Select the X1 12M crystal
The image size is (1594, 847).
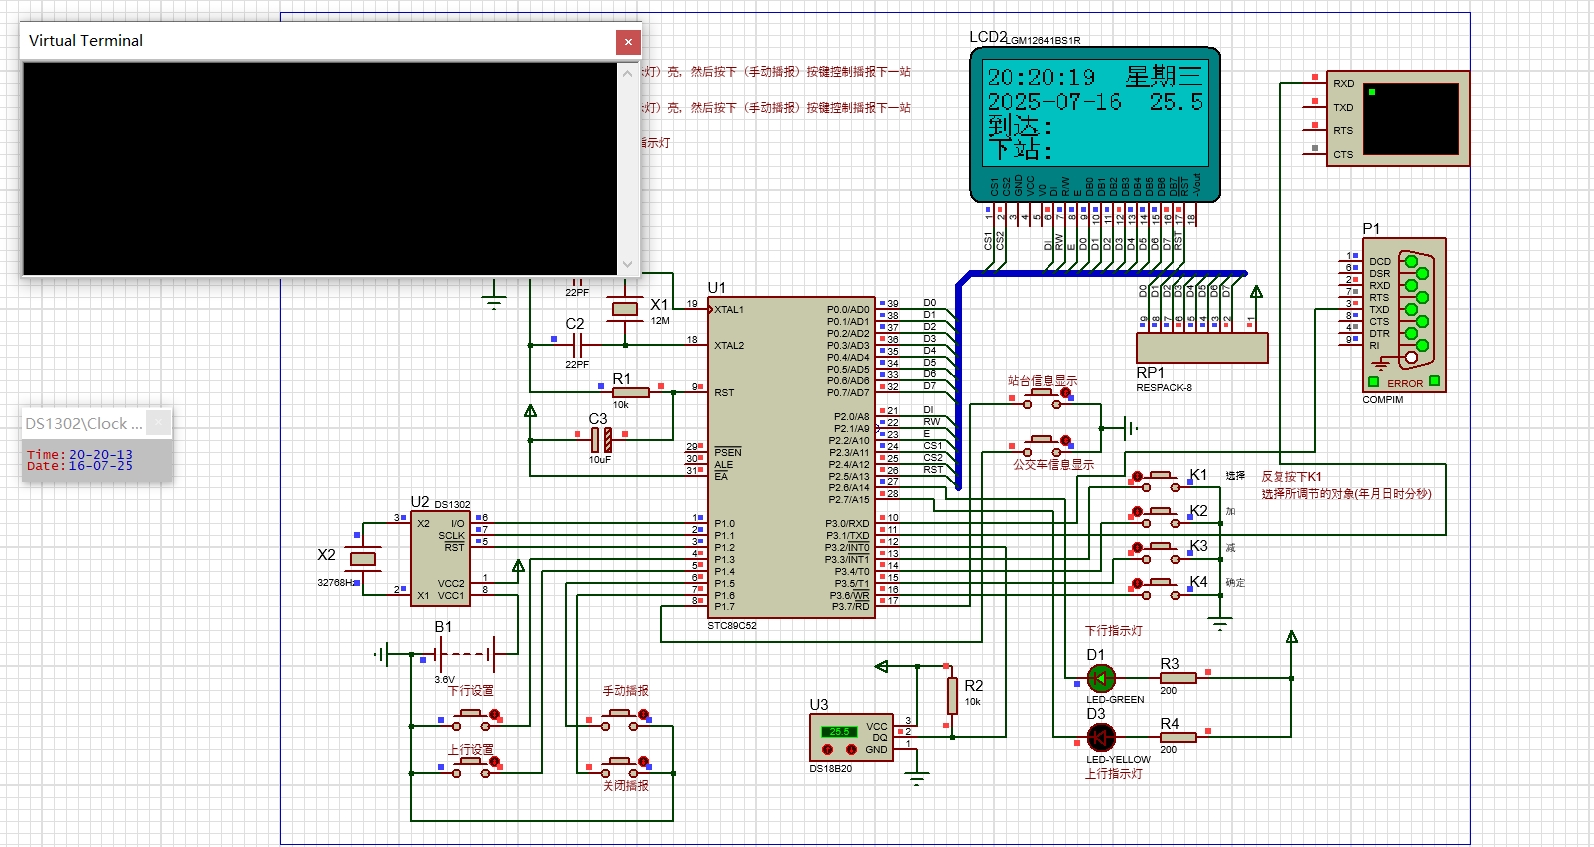pyautogui.click(x=625, y=309)
